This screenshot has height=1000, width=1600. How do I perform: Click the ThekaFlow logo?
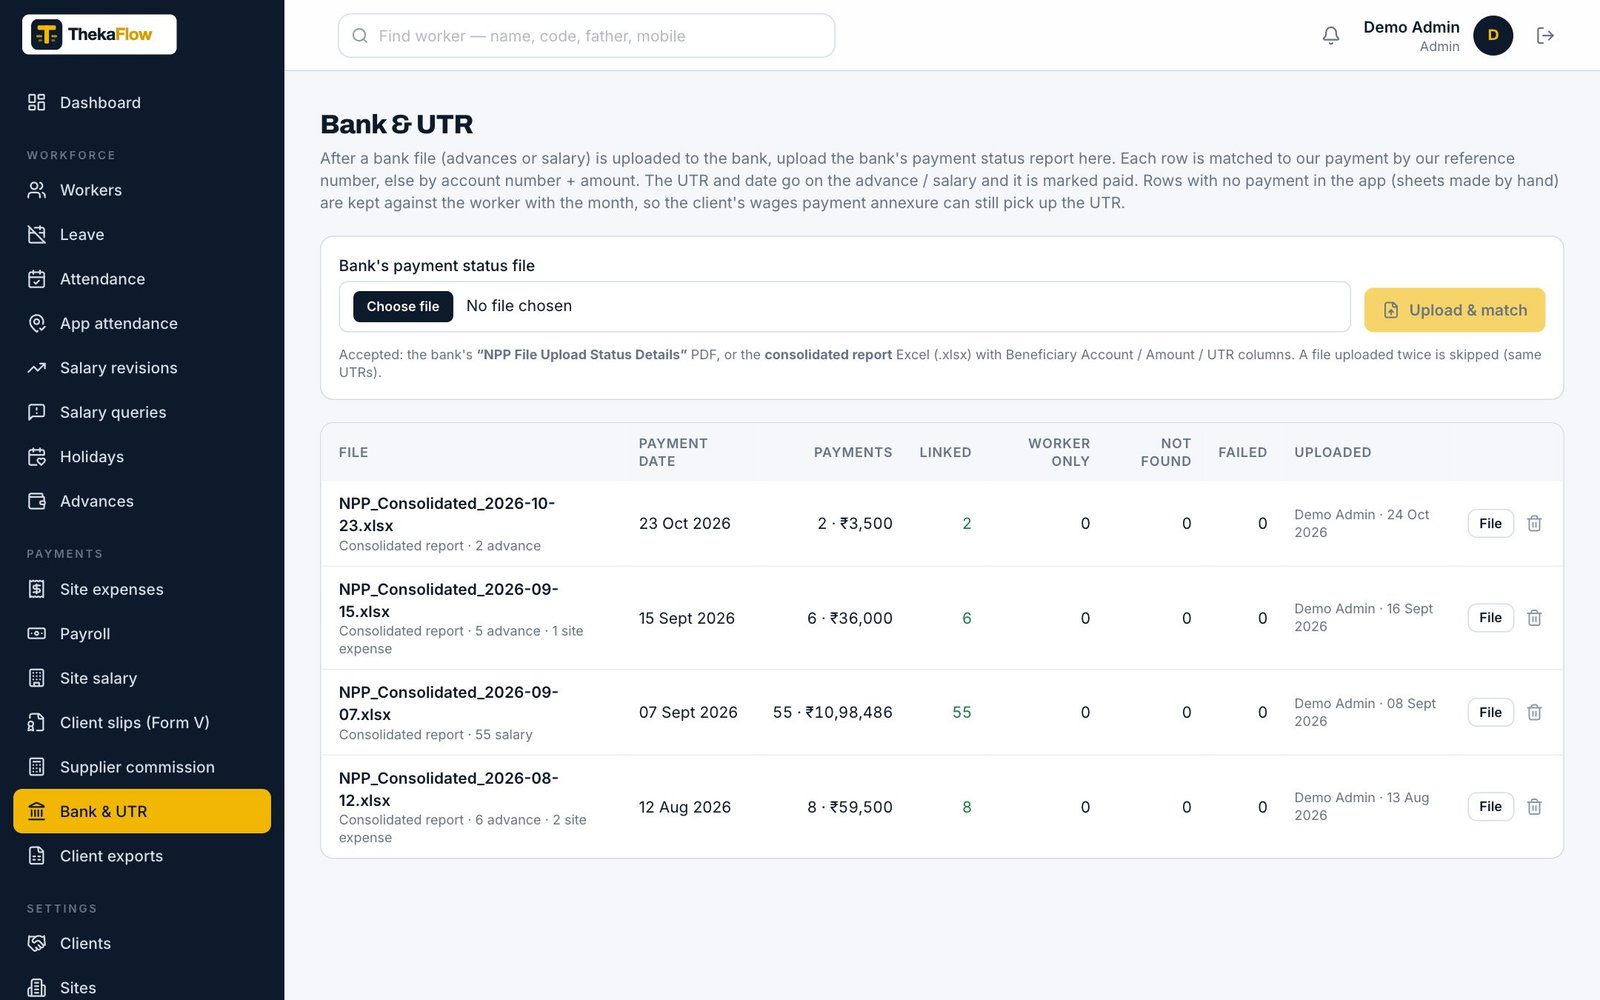point(99,34)
